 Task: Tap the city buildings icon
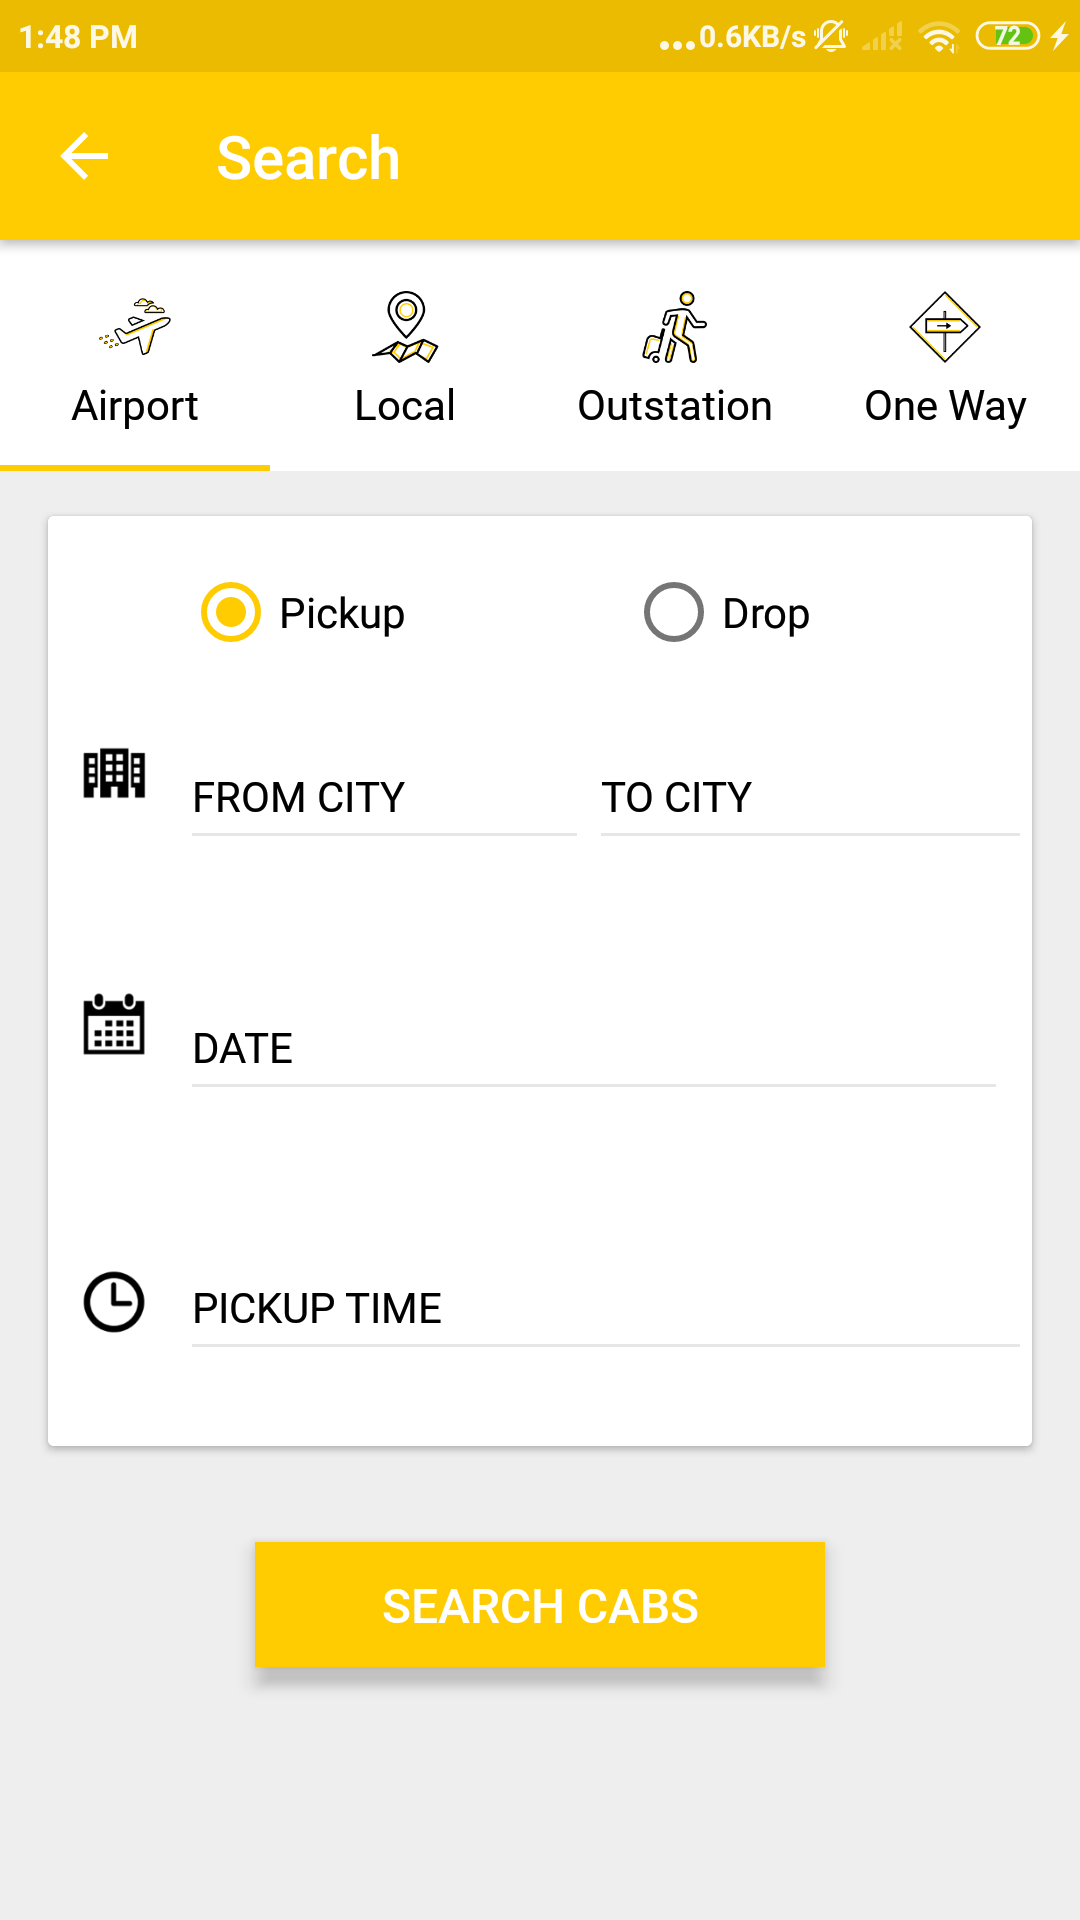click(x=114, y=773)
